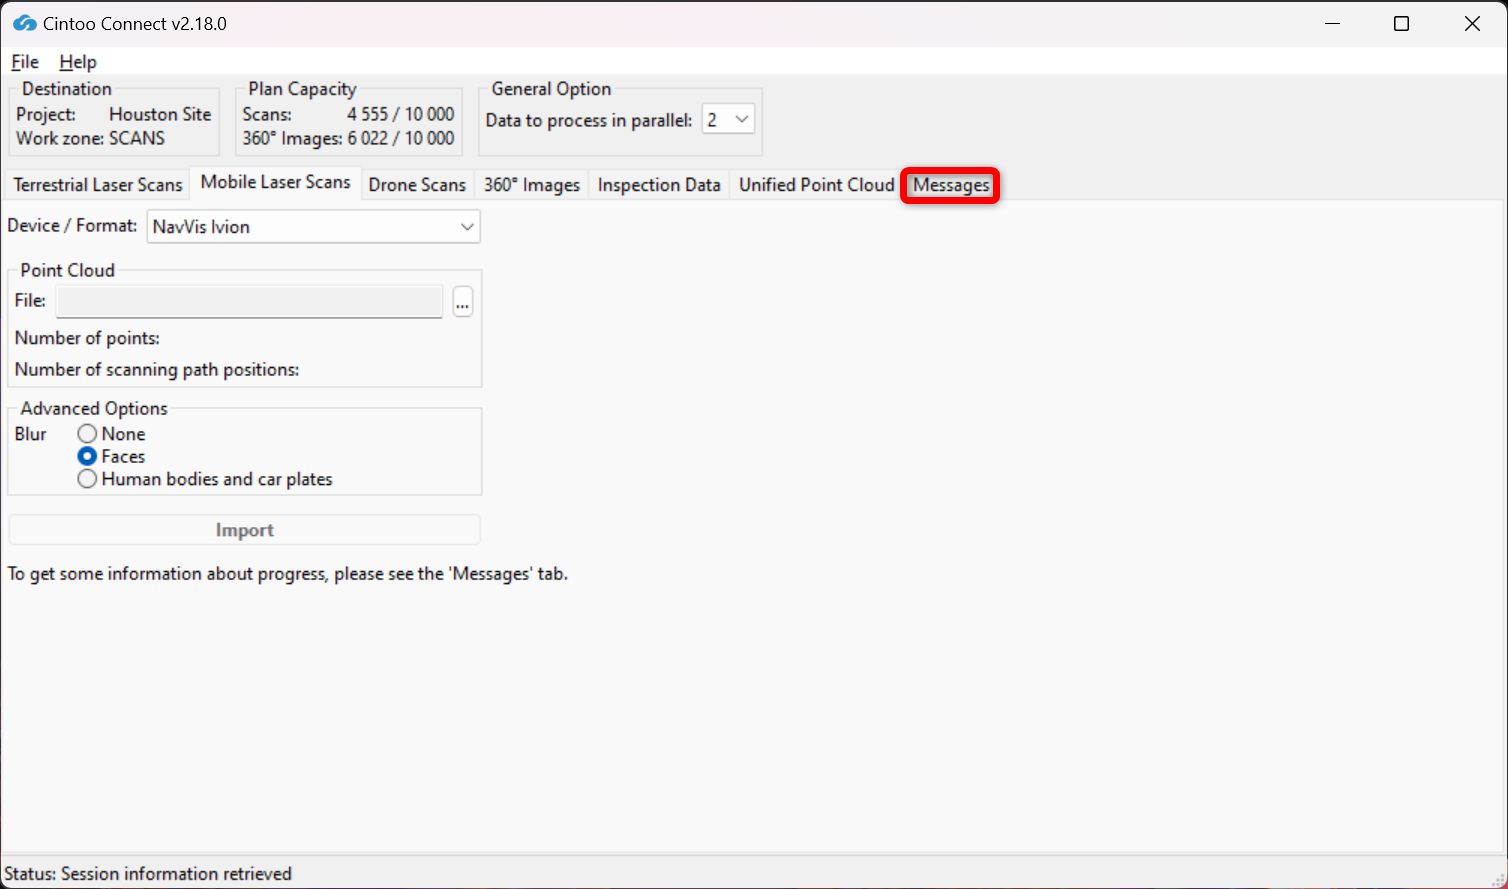Browse for a point cloud file with the ellipsis button
Image resolution: width=1508 pixels, height=889 pixels.
462,301
